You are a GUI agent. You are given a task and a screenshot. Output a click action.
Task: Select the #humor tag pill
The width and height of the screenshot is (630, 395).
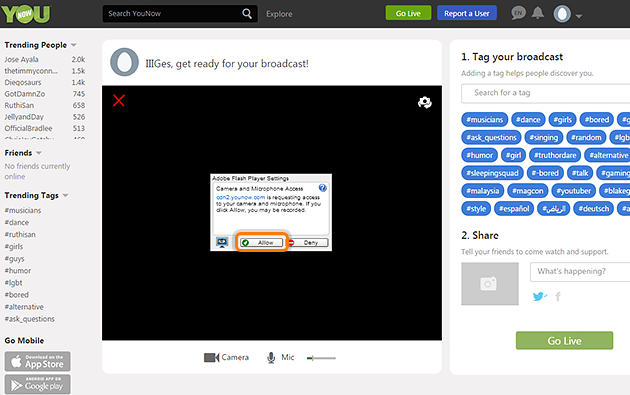[479, 155]
